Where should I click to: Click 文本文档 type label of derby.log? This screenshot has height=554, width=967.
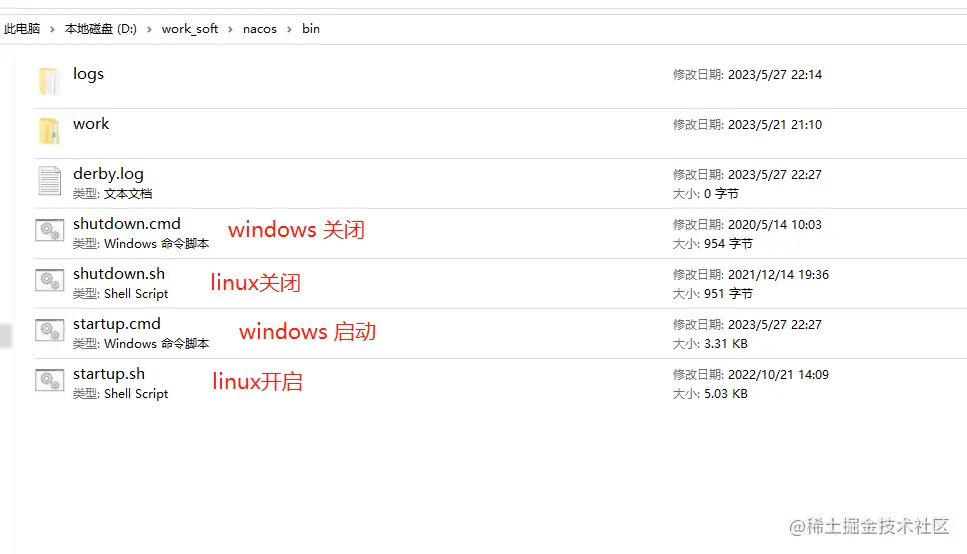click(128, 194)
